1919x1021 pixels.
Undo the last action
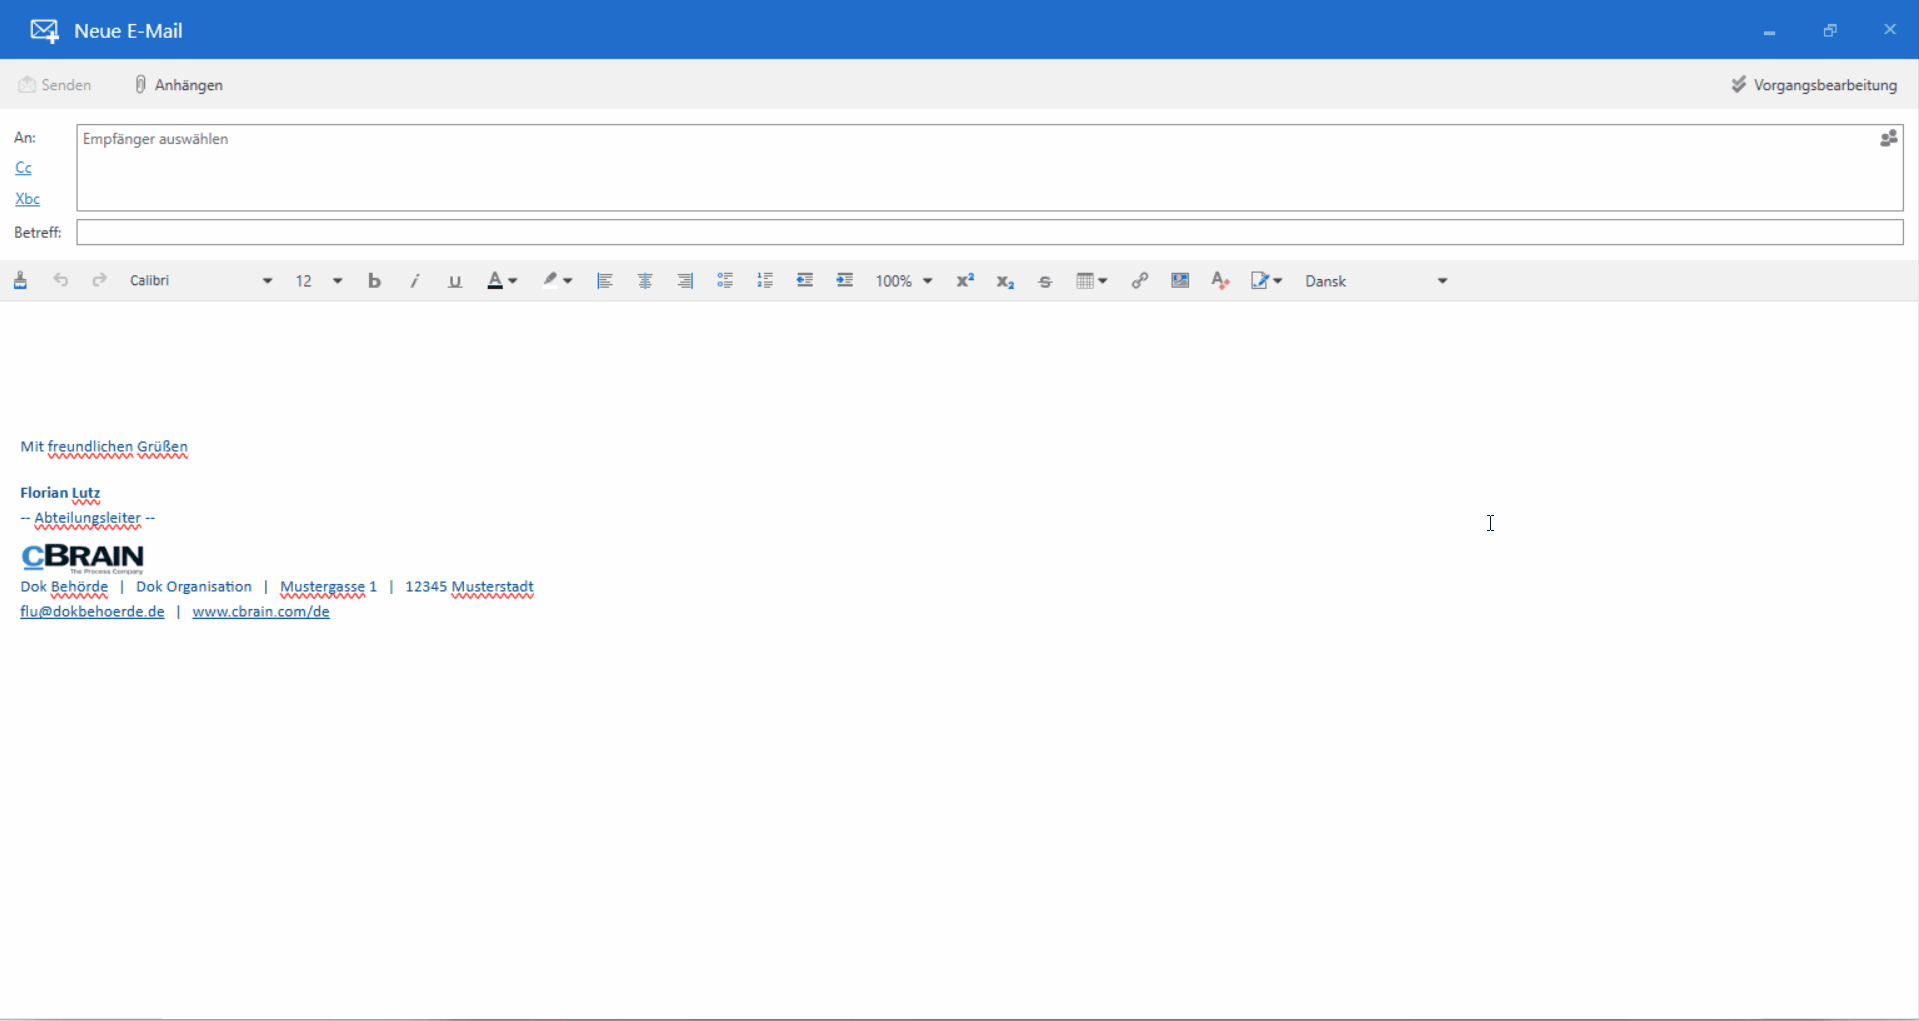60,281
